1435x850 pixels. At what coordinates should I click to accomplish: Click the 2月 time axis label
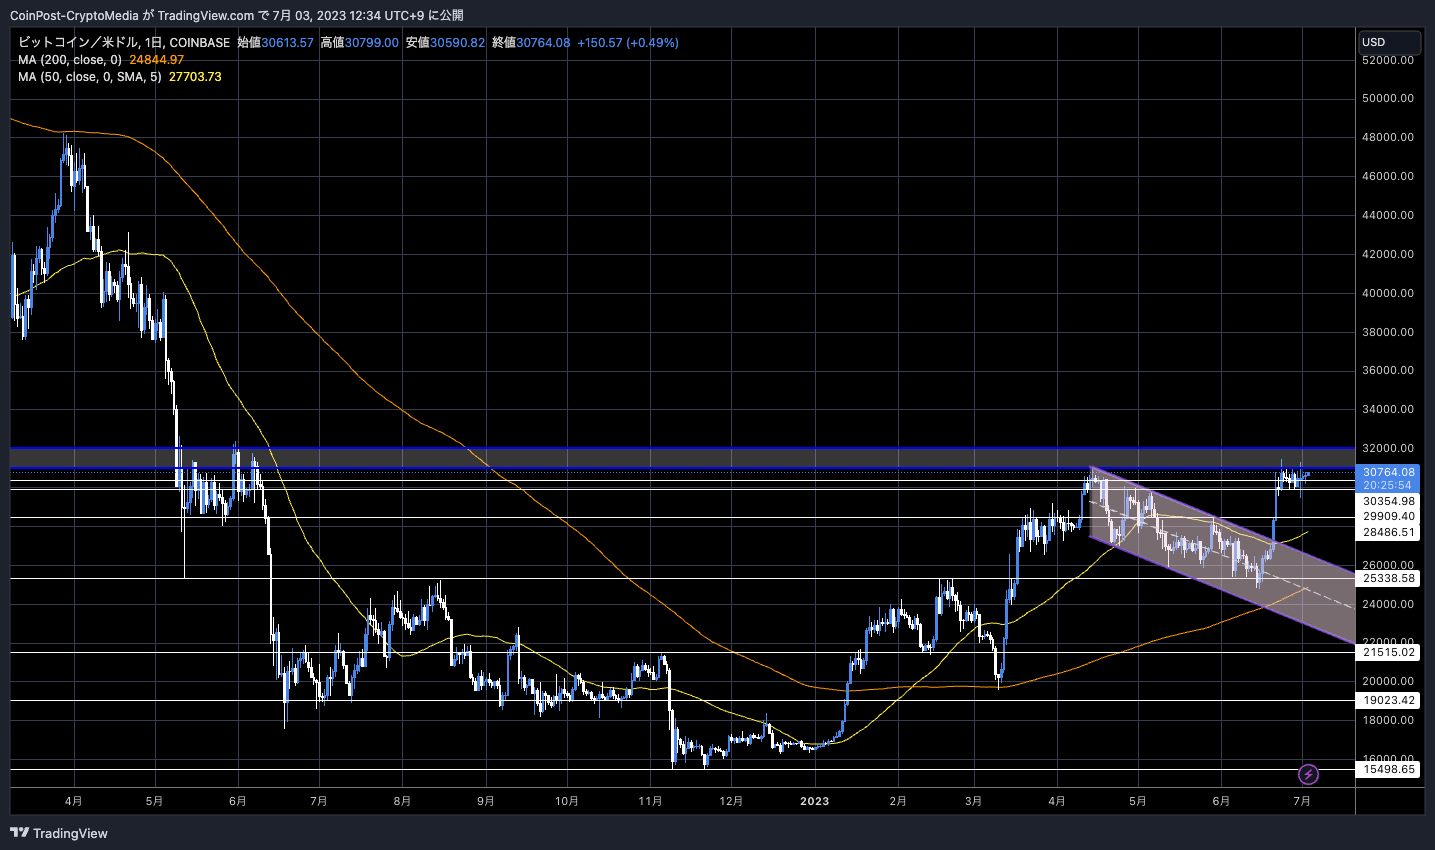(898, 801)
